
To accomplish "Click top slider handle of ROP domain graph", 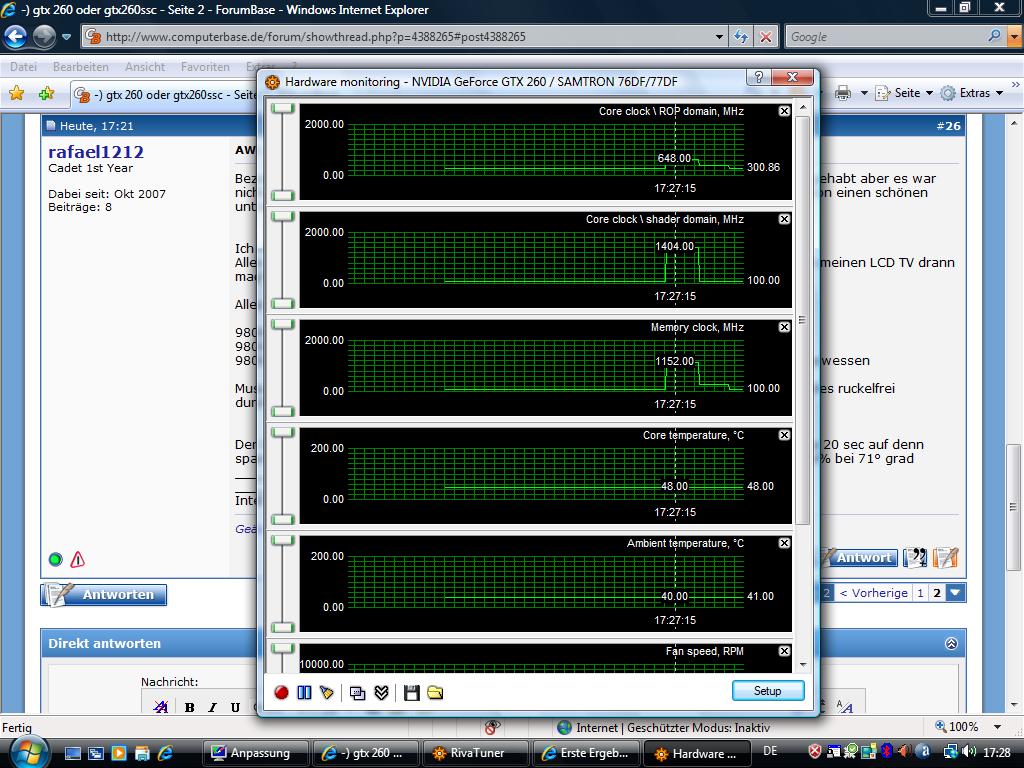I will pyautogui.click(x=283, y=108).
